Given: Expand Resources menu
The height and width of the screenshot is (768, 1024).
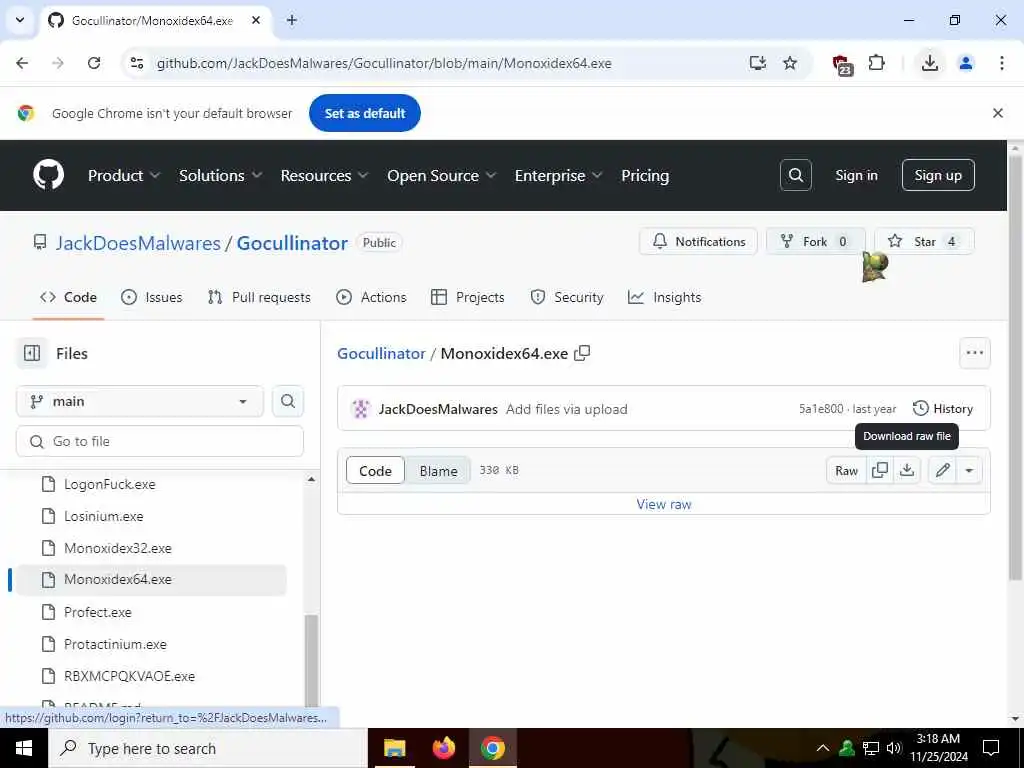Looking at the screenshot, I should click(325, 175).
